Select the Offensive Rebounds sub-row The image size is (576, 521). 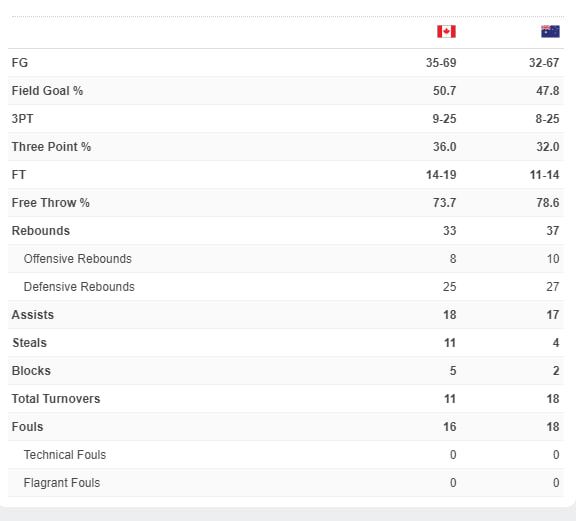tap(286, 259)
